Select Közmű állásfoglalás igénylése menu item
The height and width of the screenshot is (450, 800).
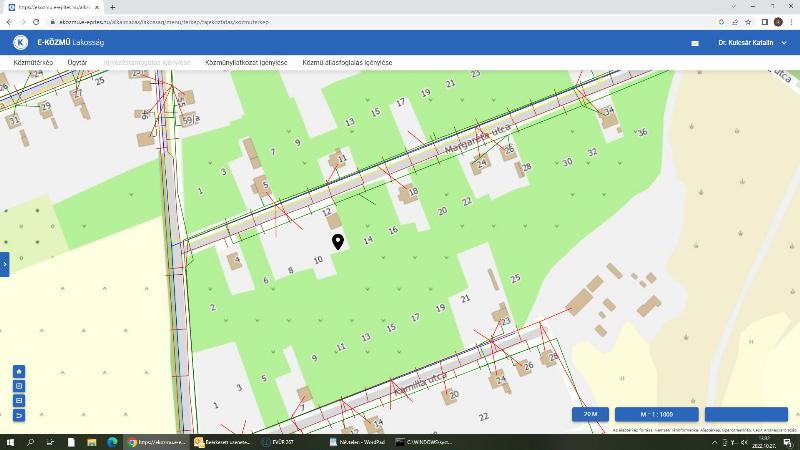point(346,63)
